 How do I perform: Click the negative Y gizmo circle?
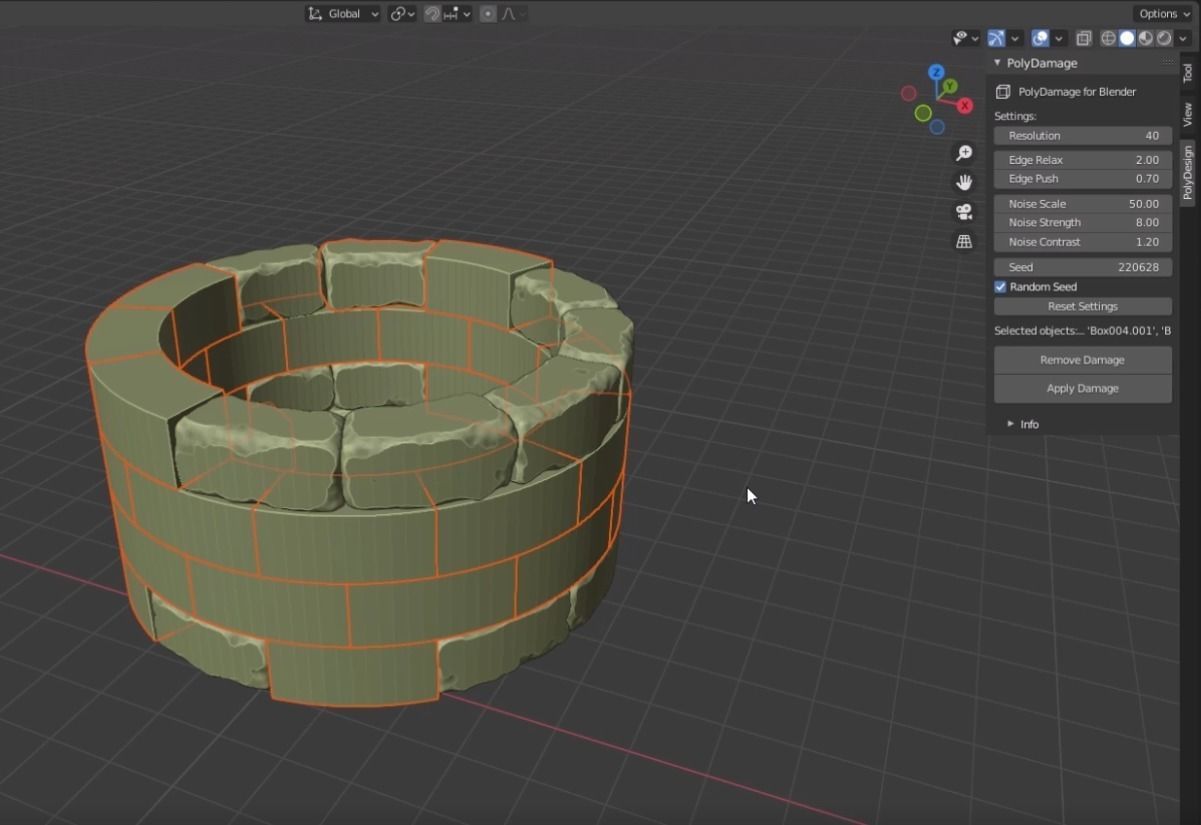coord(923,113)
